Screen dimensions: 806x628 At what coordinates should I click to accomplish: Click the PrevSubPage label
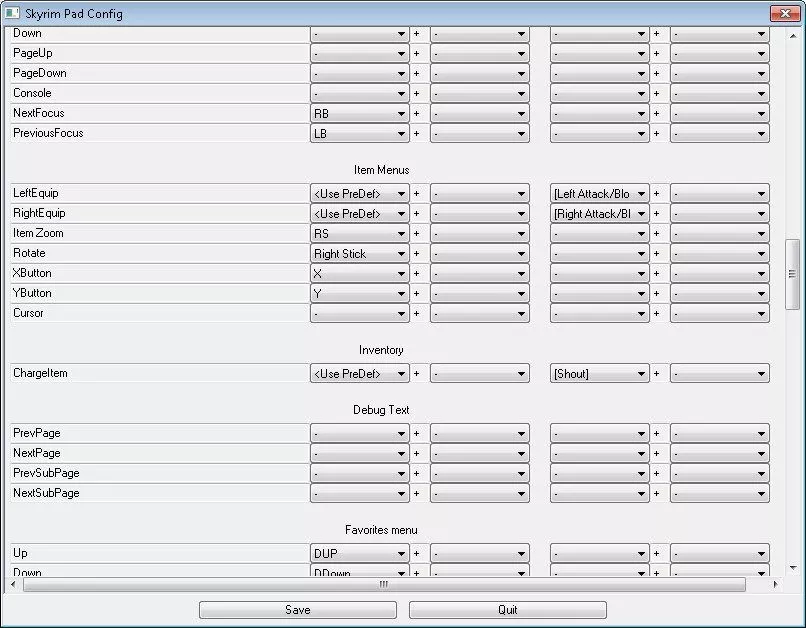tap(46, 473)
